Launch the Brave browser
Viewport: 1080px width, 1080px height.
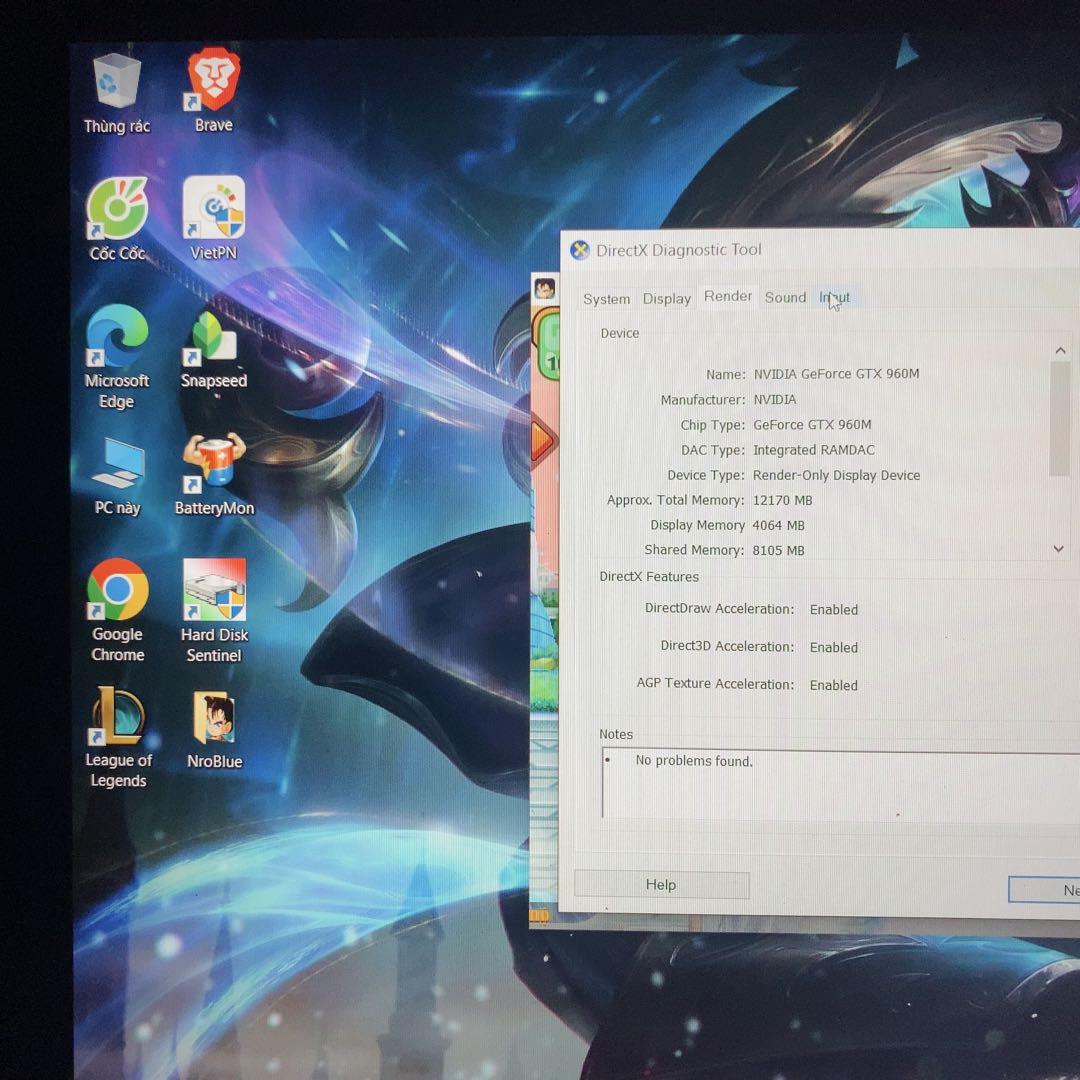click(x=212, y=78)
